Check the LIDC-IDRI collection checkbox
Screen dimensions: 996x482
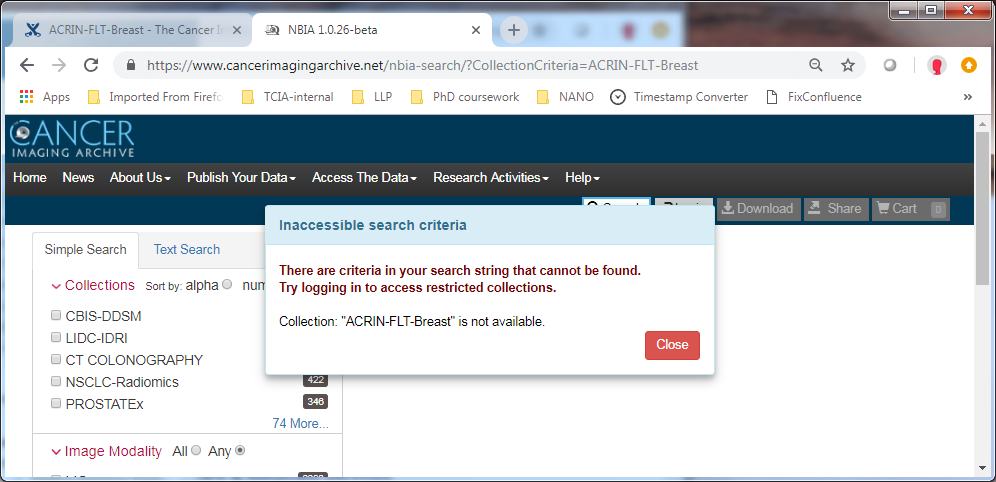[x=56, y=337]
